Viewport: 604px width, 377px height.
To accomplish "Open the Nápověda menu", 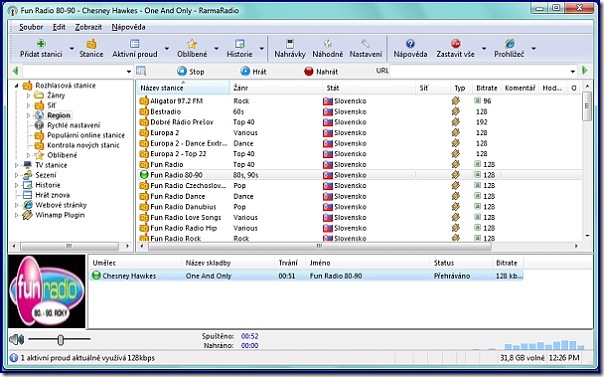I will tap(128, 27).
